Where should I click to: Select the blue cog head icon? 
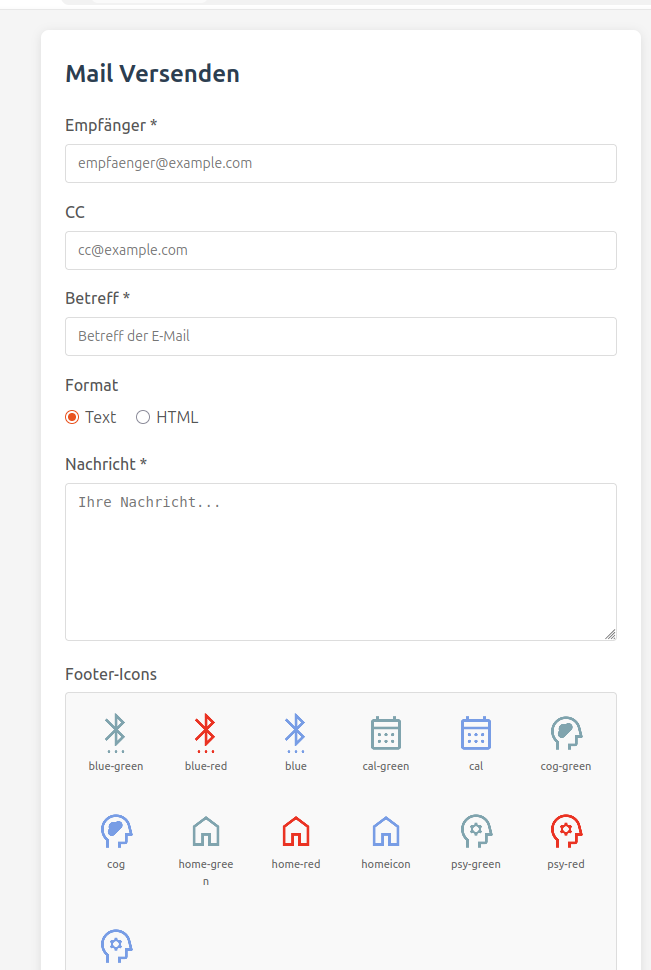(x=116, y=831)
